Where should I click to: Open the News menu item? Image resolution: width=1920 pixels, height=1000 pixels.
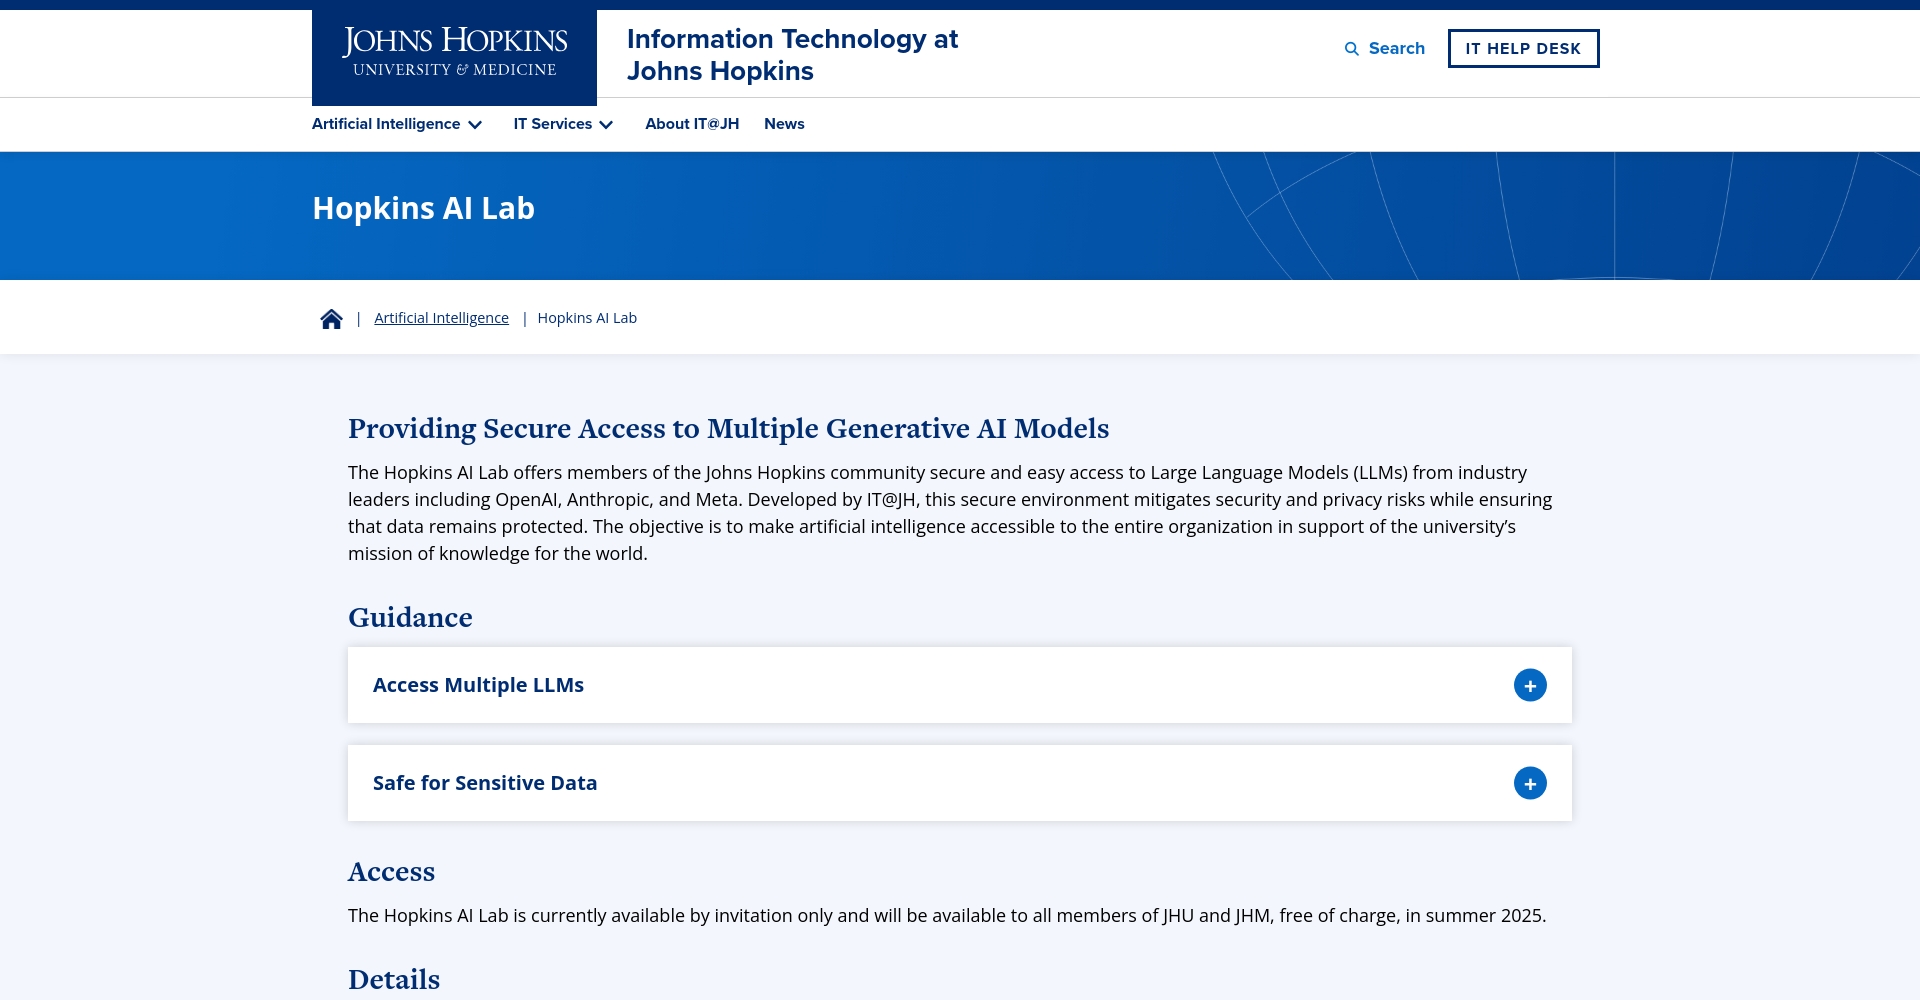point(784,124)
